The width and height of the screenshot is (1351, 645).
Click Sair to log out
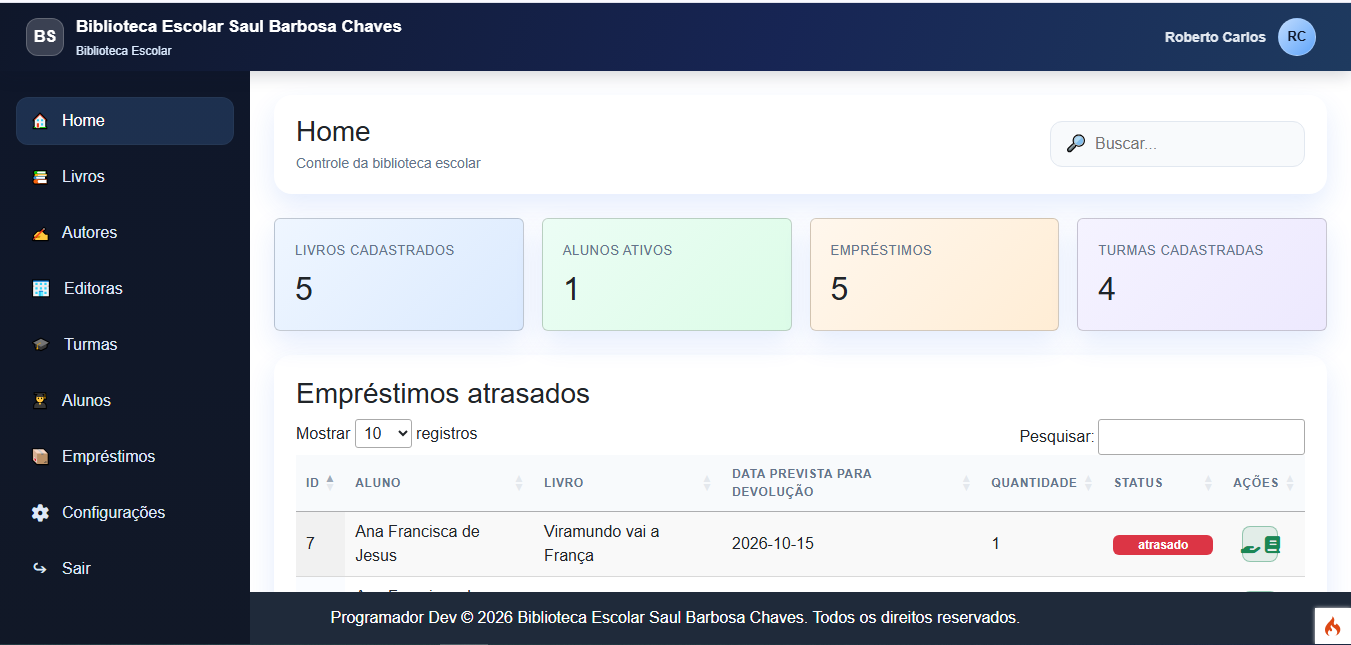click(x=125, y=569)
